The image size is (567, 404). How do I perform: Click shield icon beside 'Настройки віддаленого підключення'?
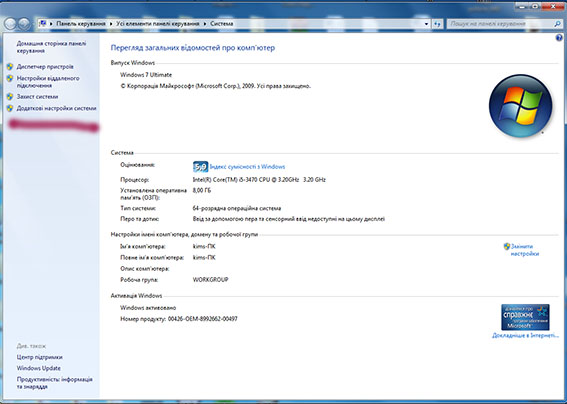pos(10,78)
